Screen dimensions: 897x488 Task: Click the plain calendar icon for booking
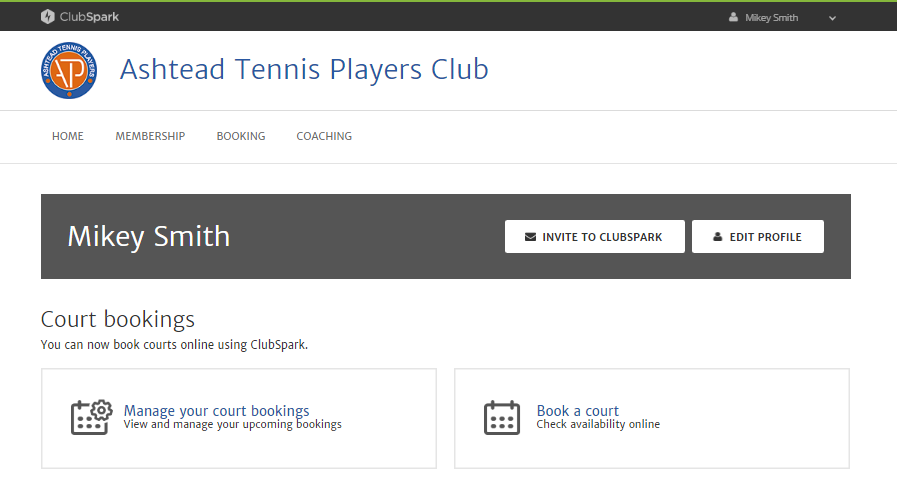click(502, 417)
